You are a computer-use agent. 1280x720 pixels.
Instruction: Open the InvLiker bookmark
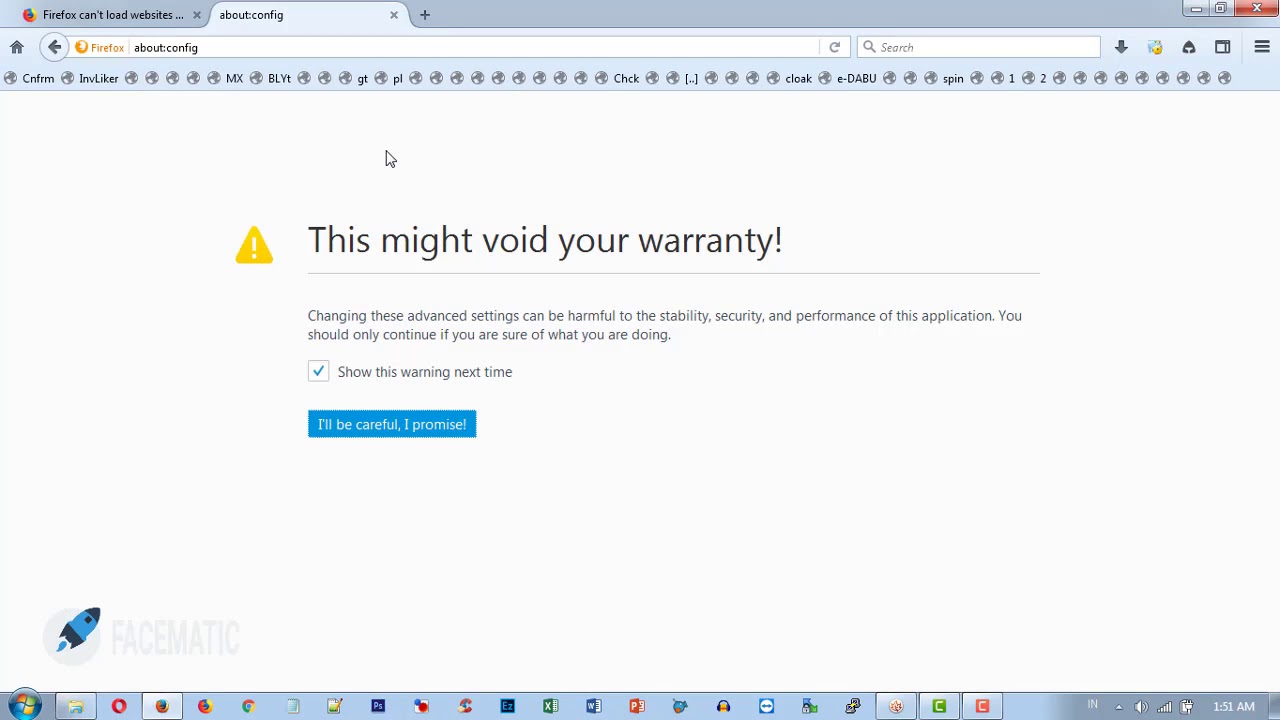coord(90,78)
